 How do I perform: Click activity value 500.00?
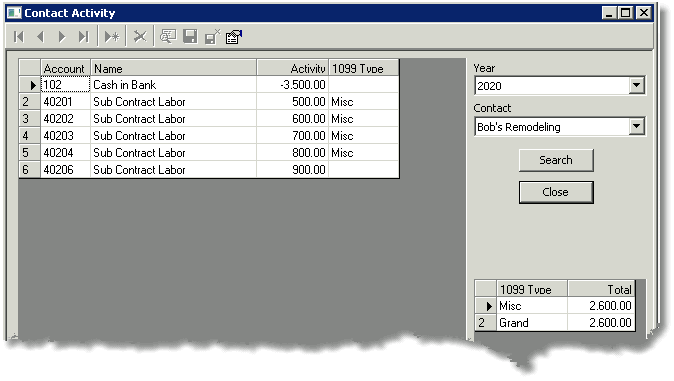point(293,102)
